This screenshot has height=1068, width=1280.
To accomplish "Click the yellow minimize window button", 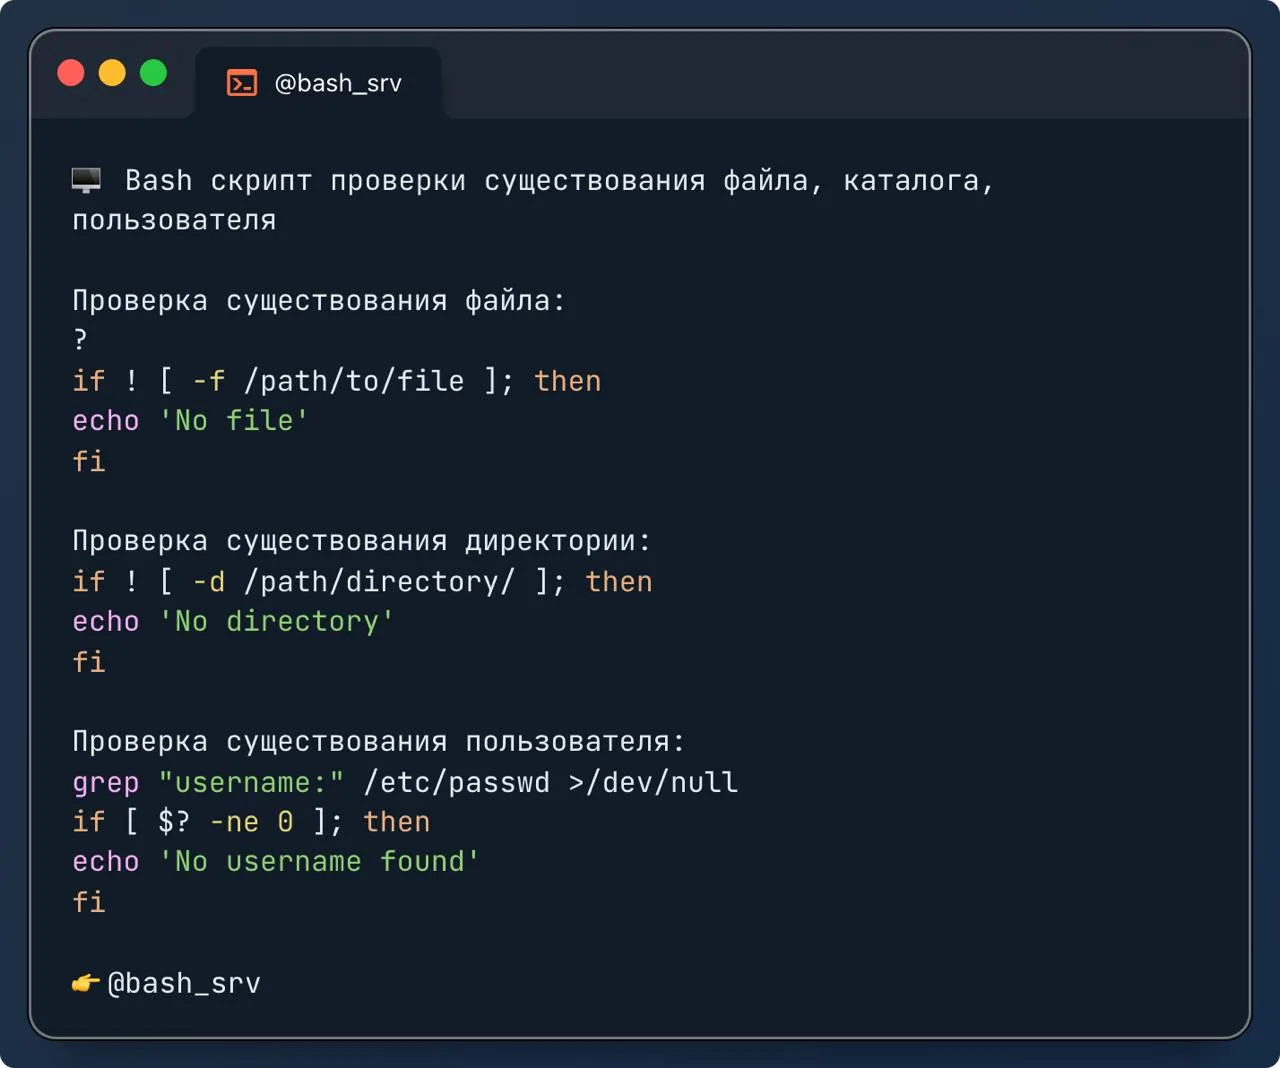I will pyautogui.click(x=112, y=73).
